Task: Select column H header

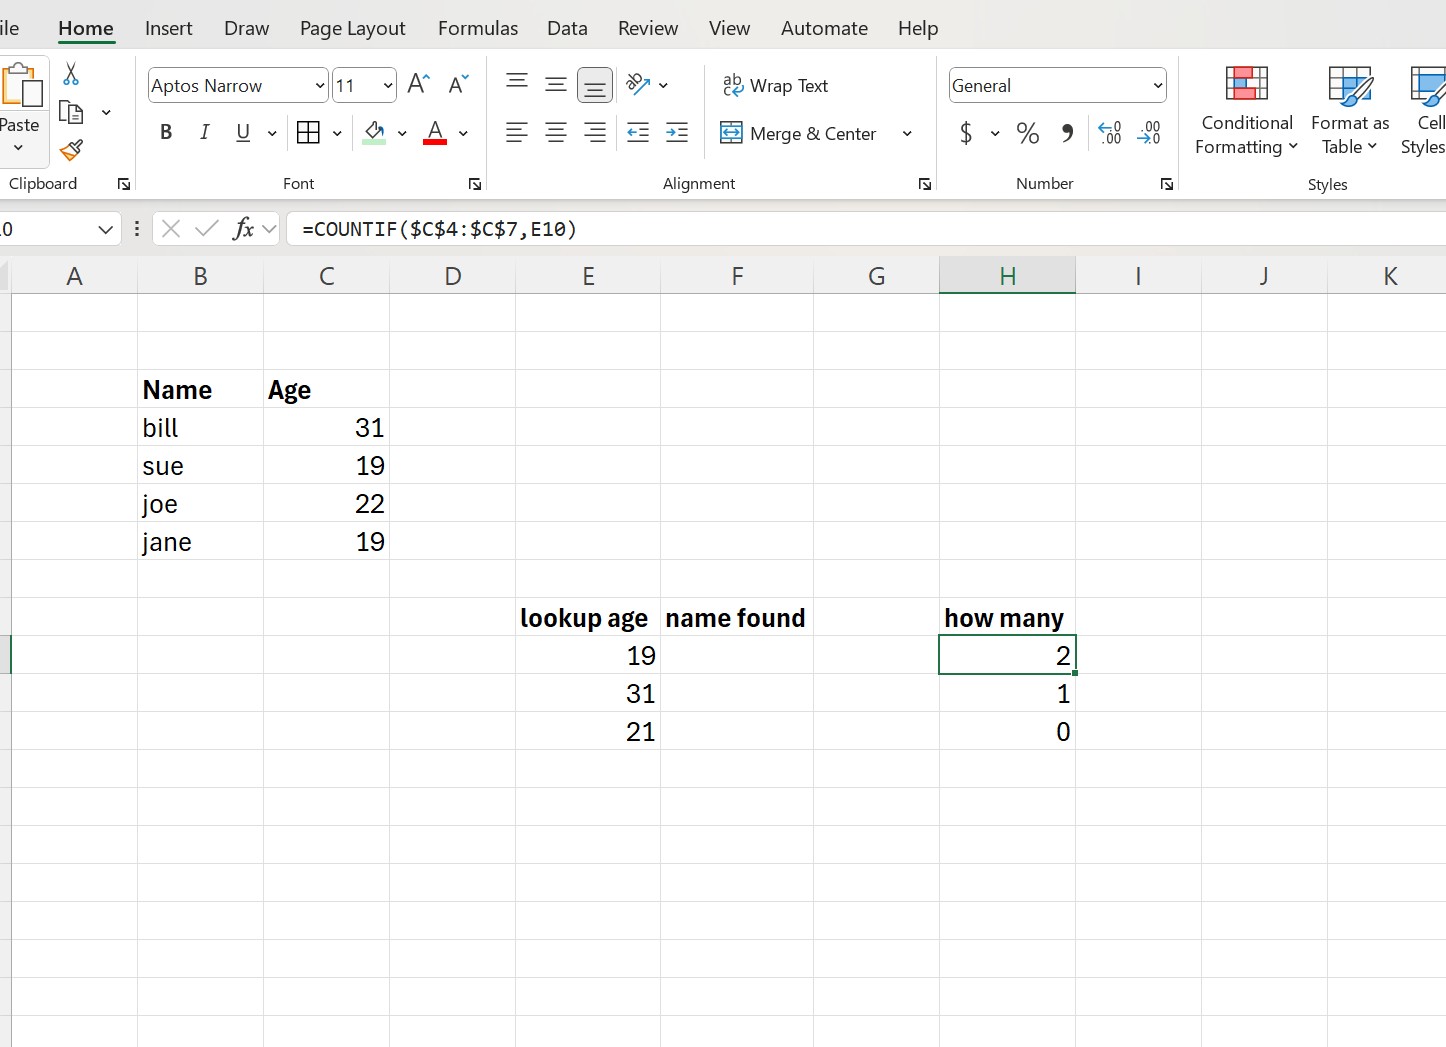Action: tap(1007, 276)
